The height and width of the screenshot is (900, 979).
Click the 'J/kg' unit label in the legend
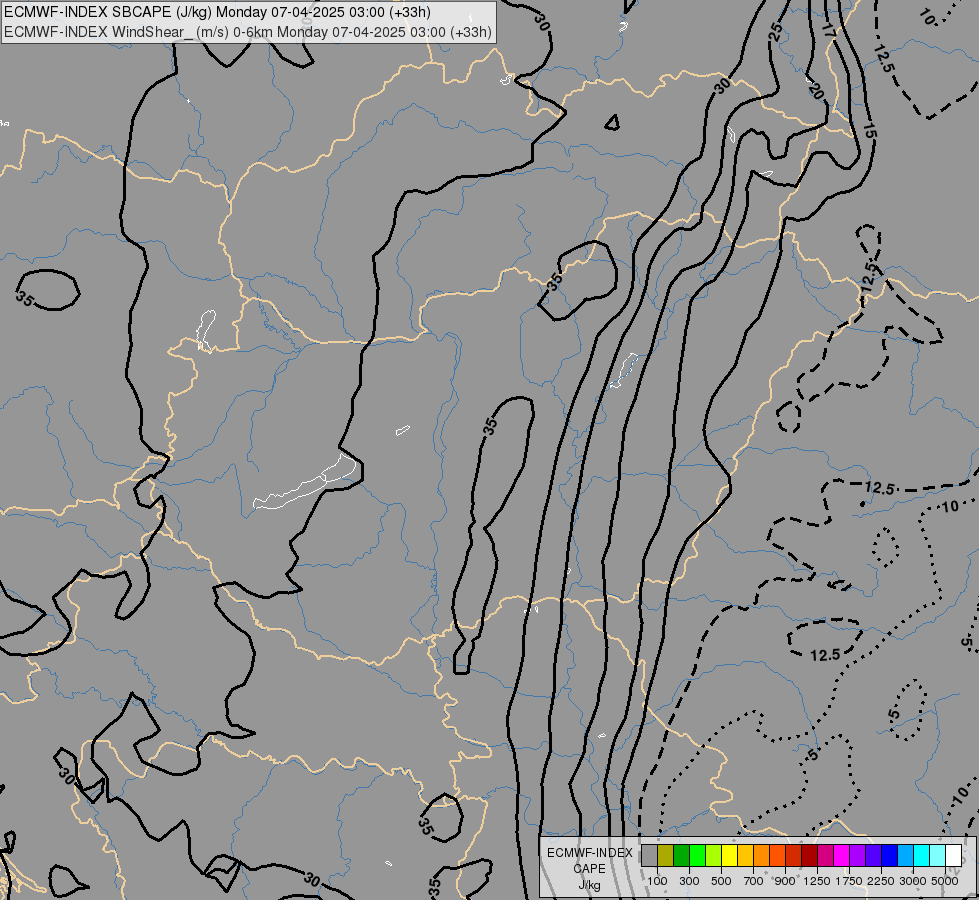589,886
